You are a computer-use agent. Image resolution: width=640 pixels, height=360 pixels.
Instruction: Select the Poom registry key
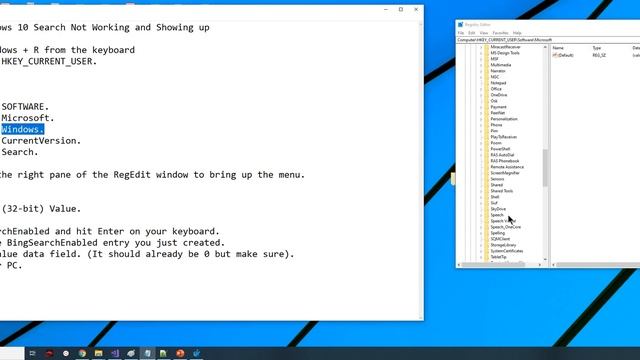click(x=496, y=143)
